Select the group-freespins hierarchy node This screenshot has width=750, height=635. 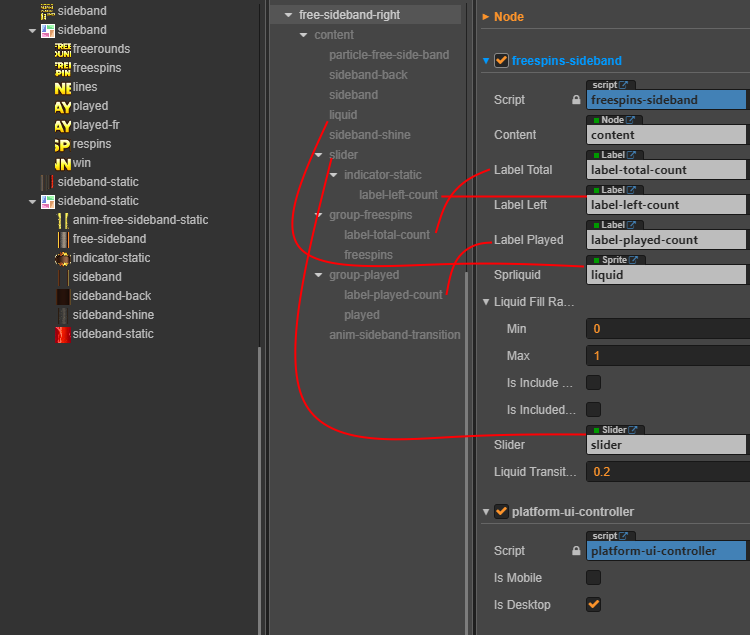[x=370, y=215]
